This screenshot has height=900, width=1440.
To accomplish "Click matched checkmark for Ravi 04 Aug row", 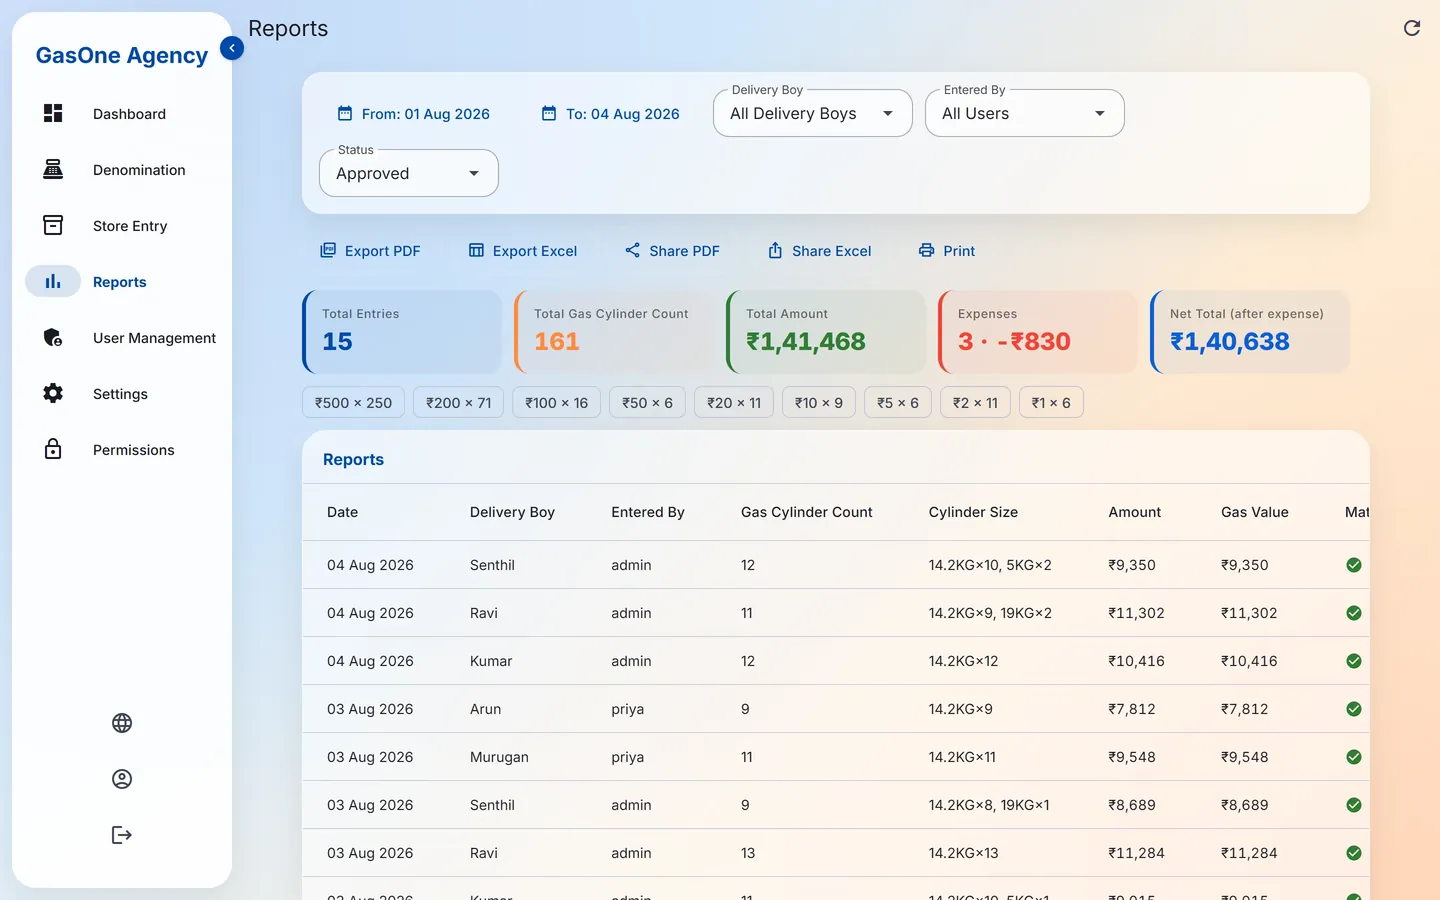I will point(1354,613).
